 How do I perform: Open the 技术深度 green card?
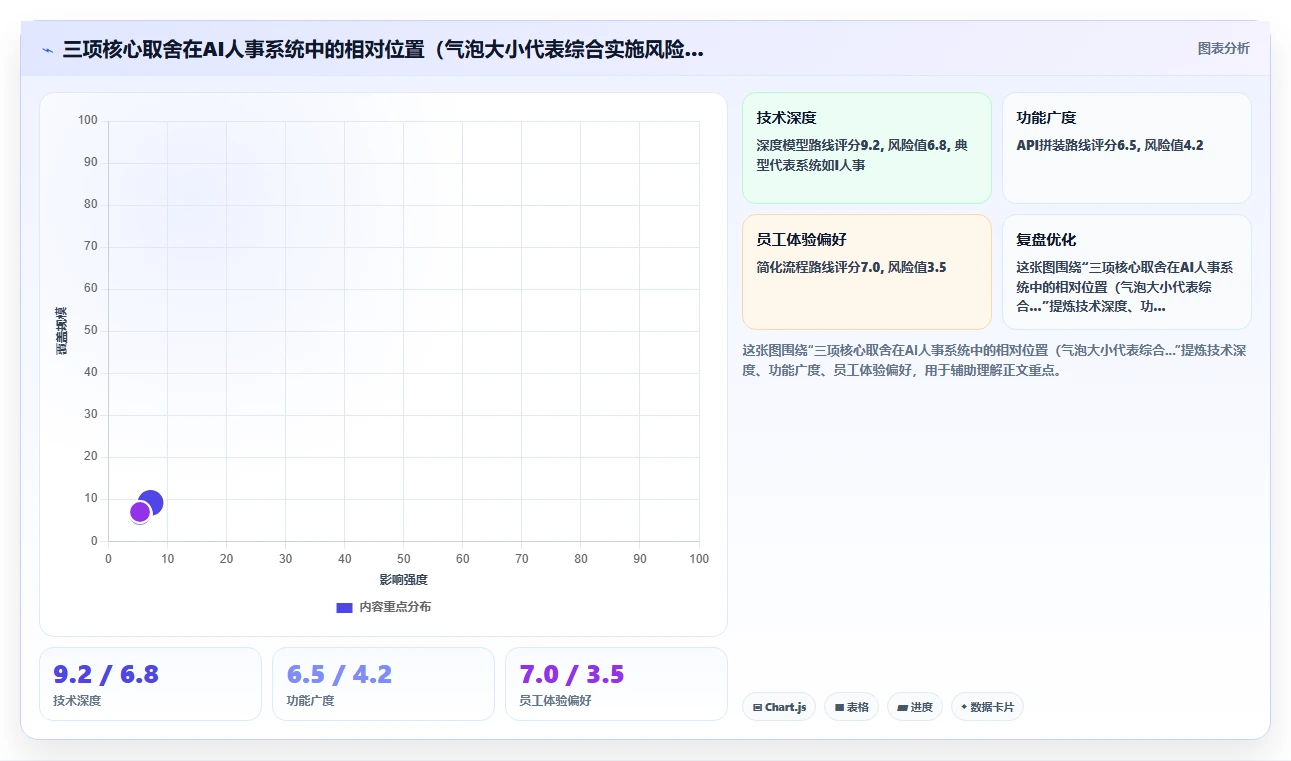point(866,148)
